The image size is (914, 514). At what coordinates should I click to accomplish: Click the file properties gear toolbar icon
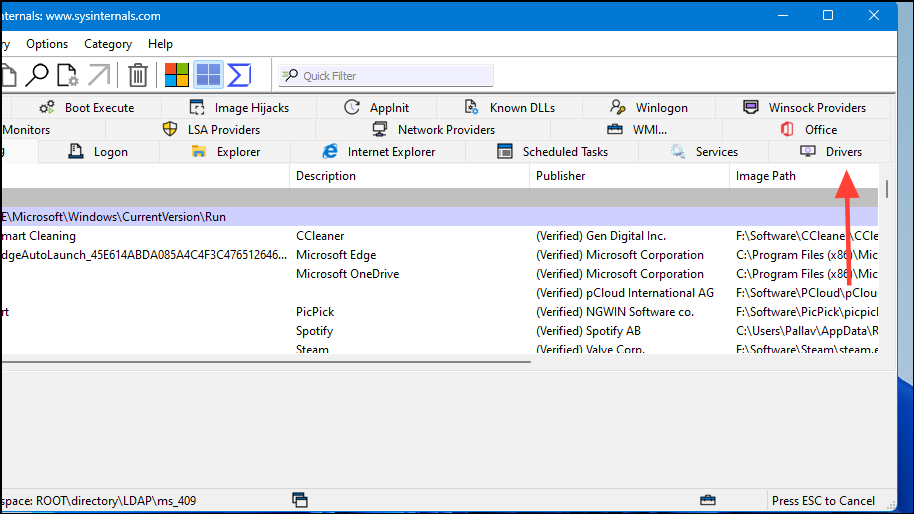tap(67, 75)
